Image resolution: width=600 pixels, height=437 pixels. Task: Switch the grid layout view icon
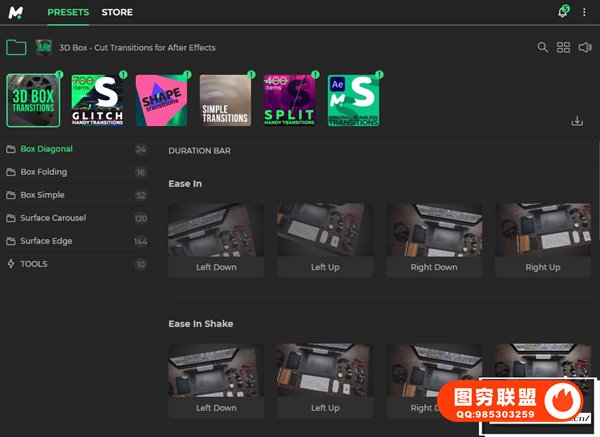(x=563, y=47)
